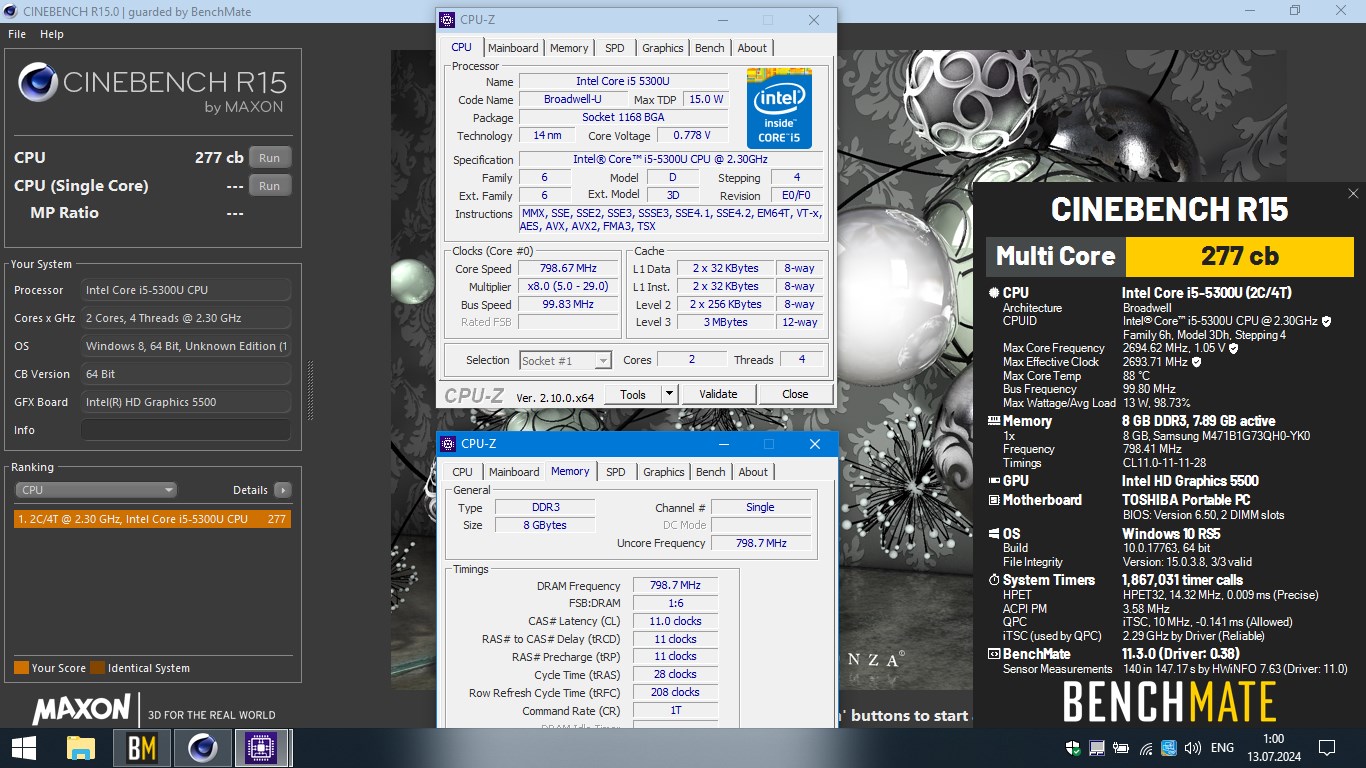The height and width of the screenshot is (768, 1366).
Task: Click the ENG language indicator
Action: [1222, 748]
